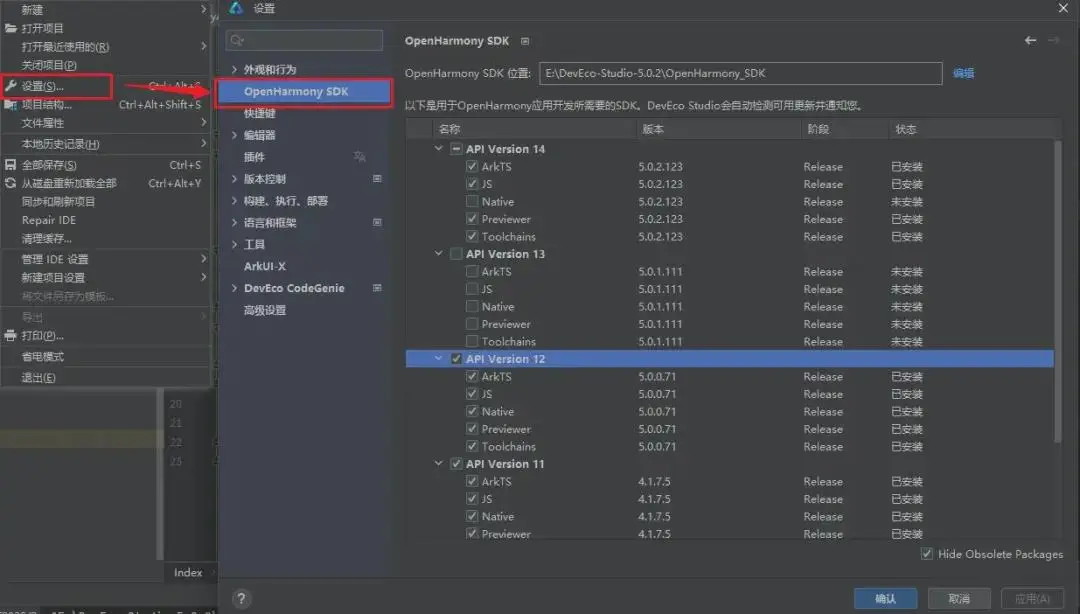Click the 名称 column header
The height and width of the screenshot is (614, 1080).
pyautogui.click(x=450, y=129)
